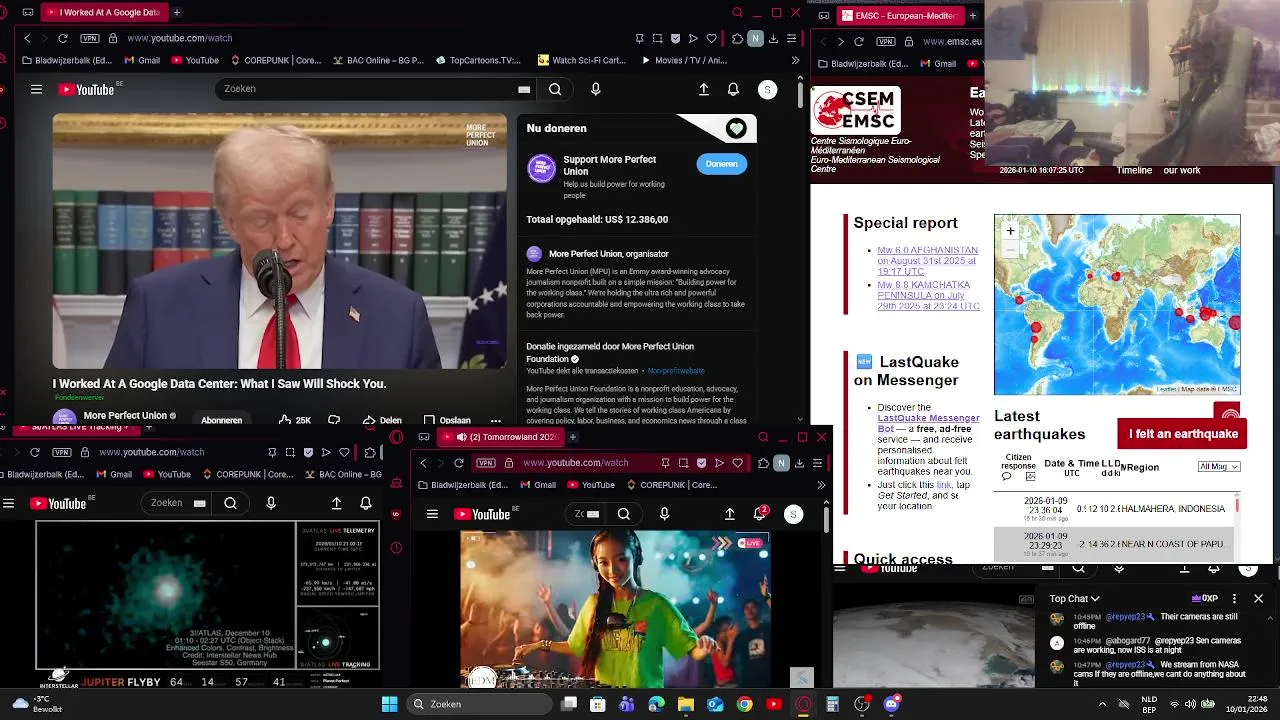Click the YouTube logo in the top-left window

click(87, 89)
